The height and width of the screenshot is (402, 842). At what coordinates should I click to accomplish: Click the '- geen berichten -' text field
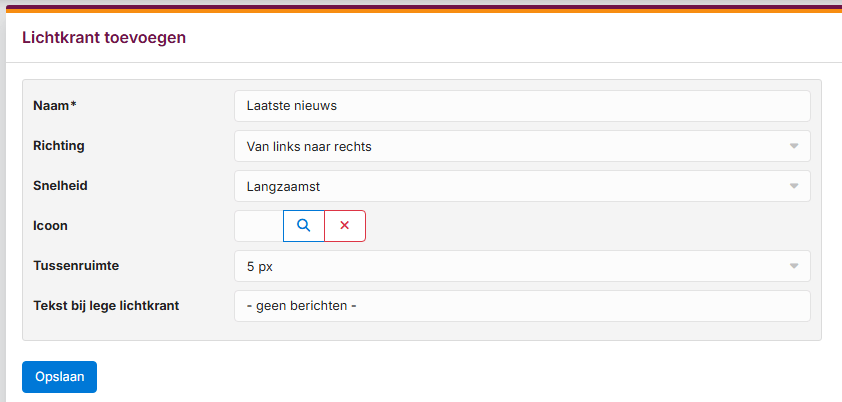pos(520,306)
